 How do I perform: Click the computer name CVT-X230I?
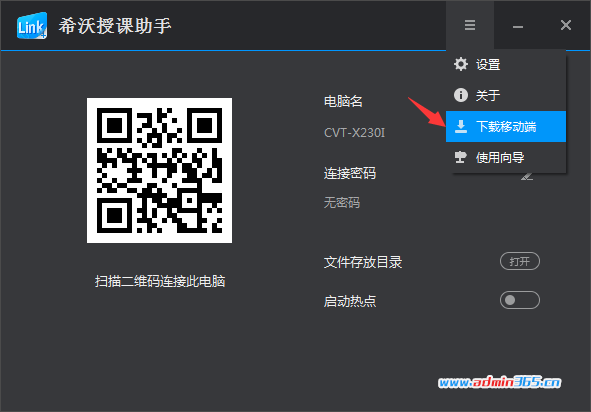click(x=354, y=133)
